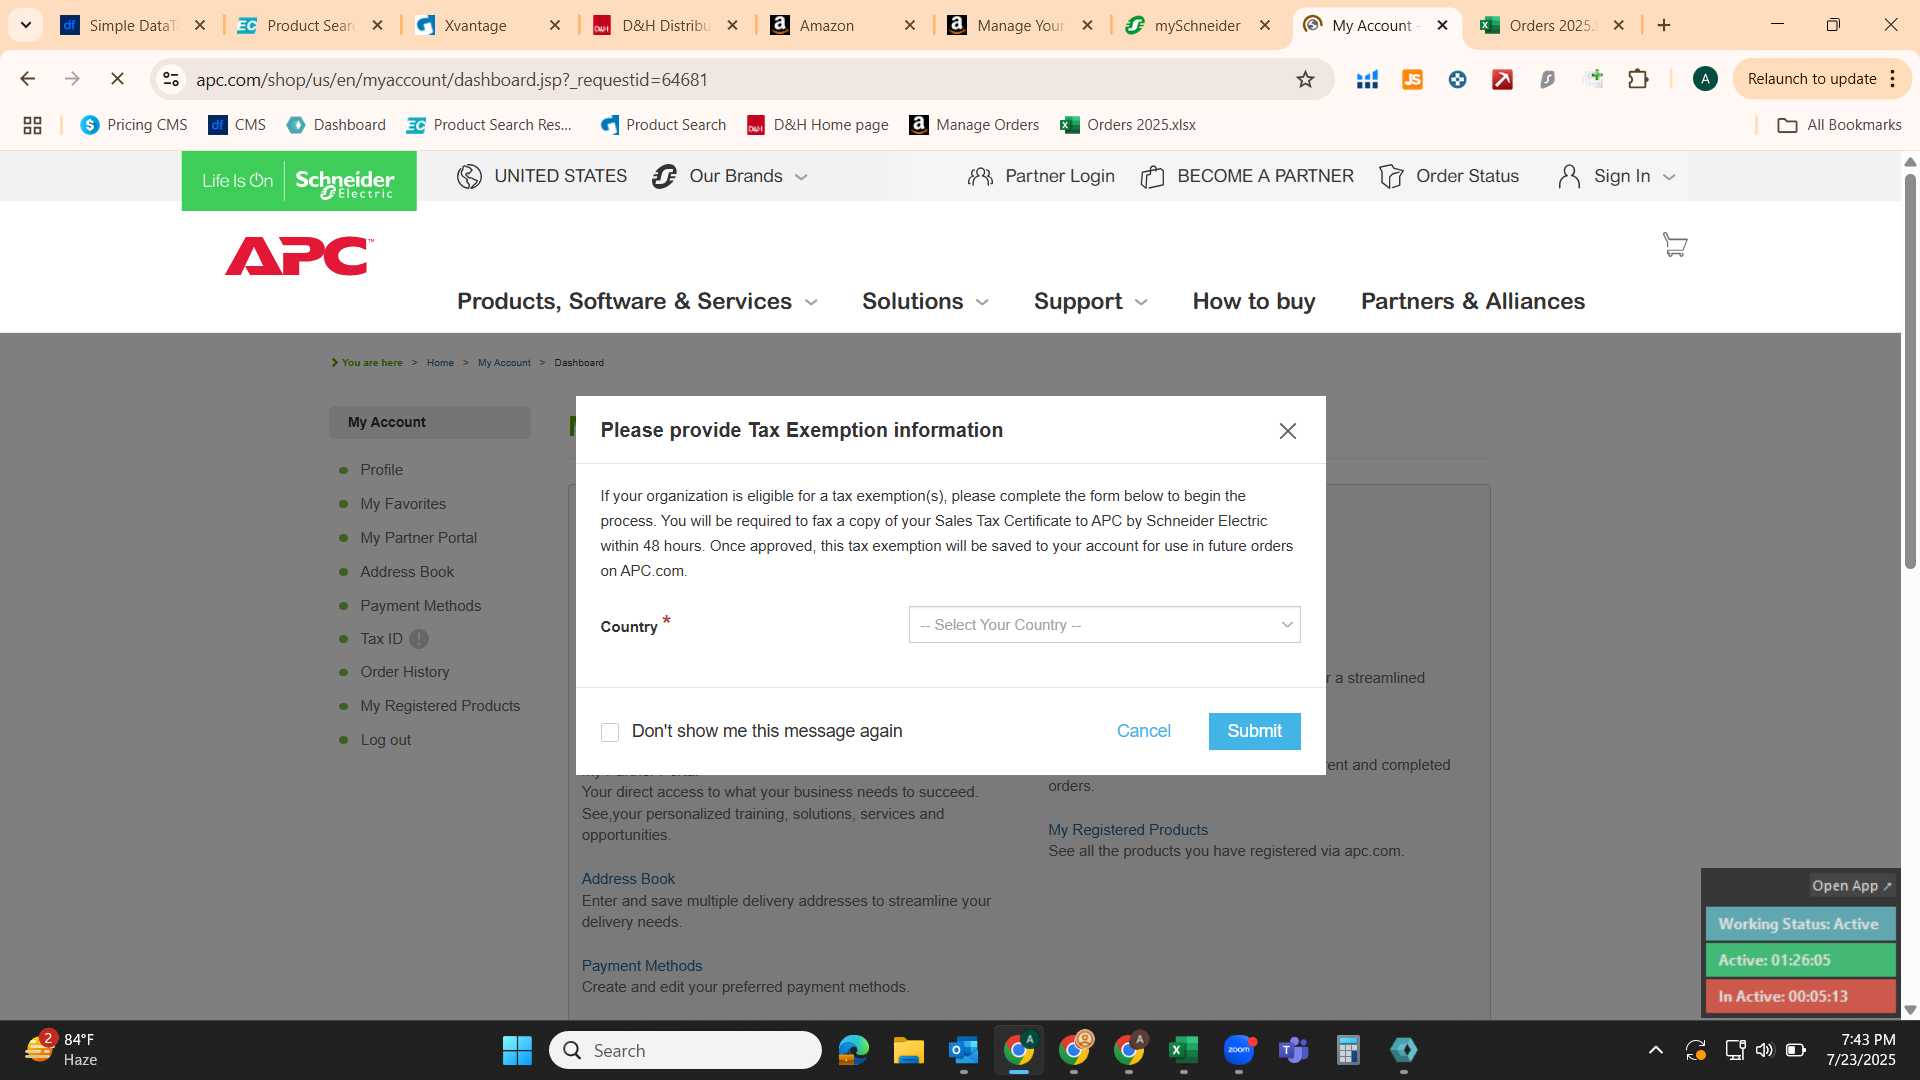Open the All Bookmarks folder

pyautogui.click(x=1839, y=125)
